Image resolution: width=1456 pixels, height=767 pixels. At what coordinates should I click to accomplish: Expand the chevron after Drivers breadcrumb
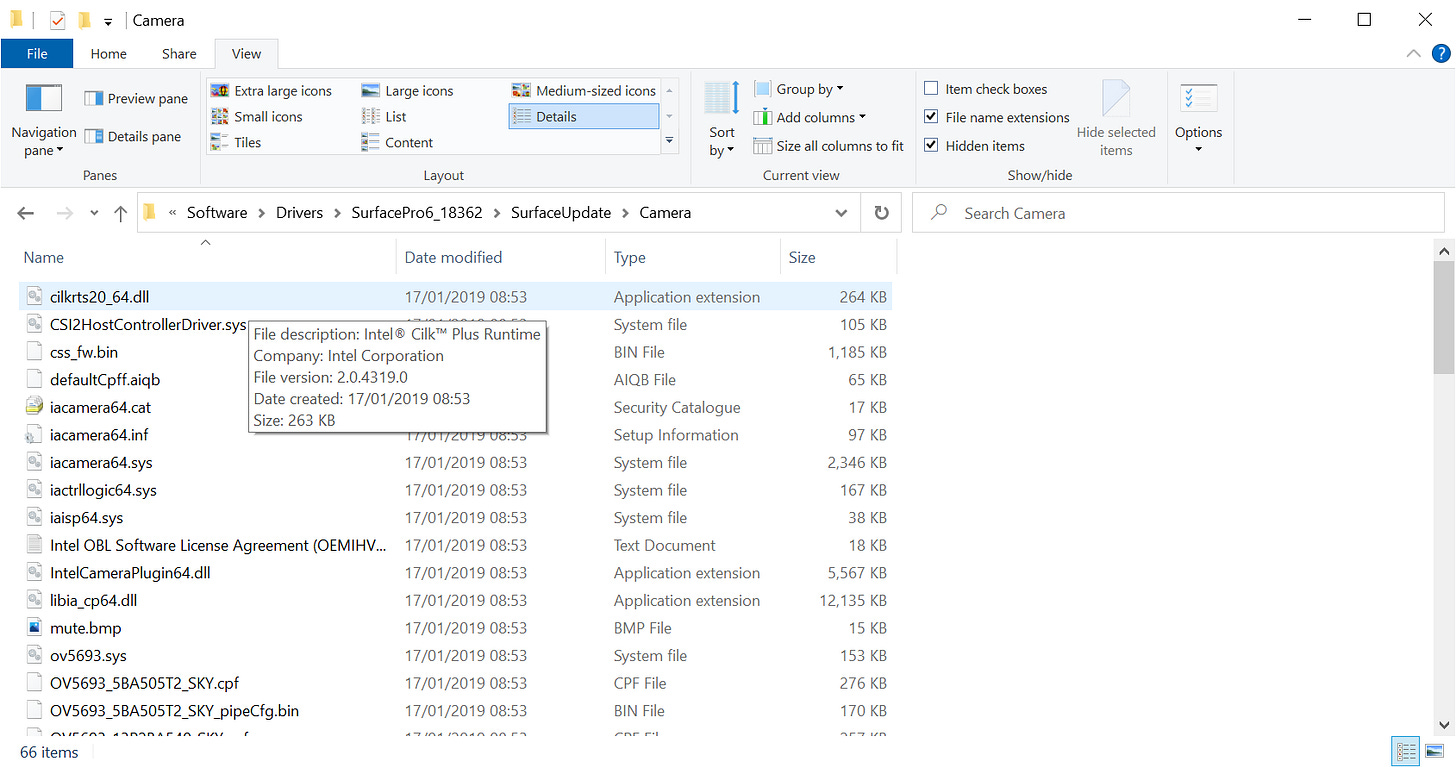337,213
